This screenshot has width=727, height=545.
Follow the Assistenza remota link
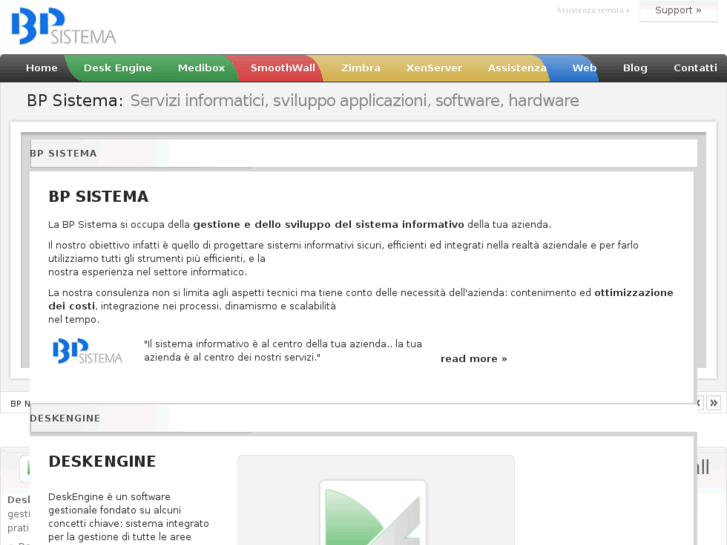[592, 10]
